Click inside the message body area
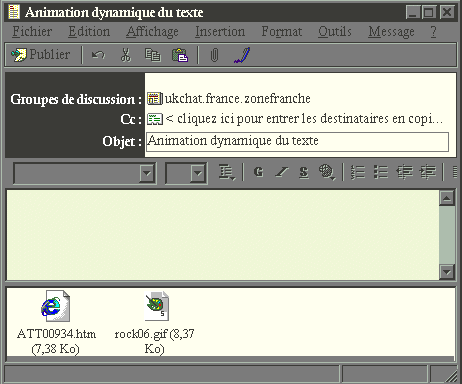 [x=223, y=235]
